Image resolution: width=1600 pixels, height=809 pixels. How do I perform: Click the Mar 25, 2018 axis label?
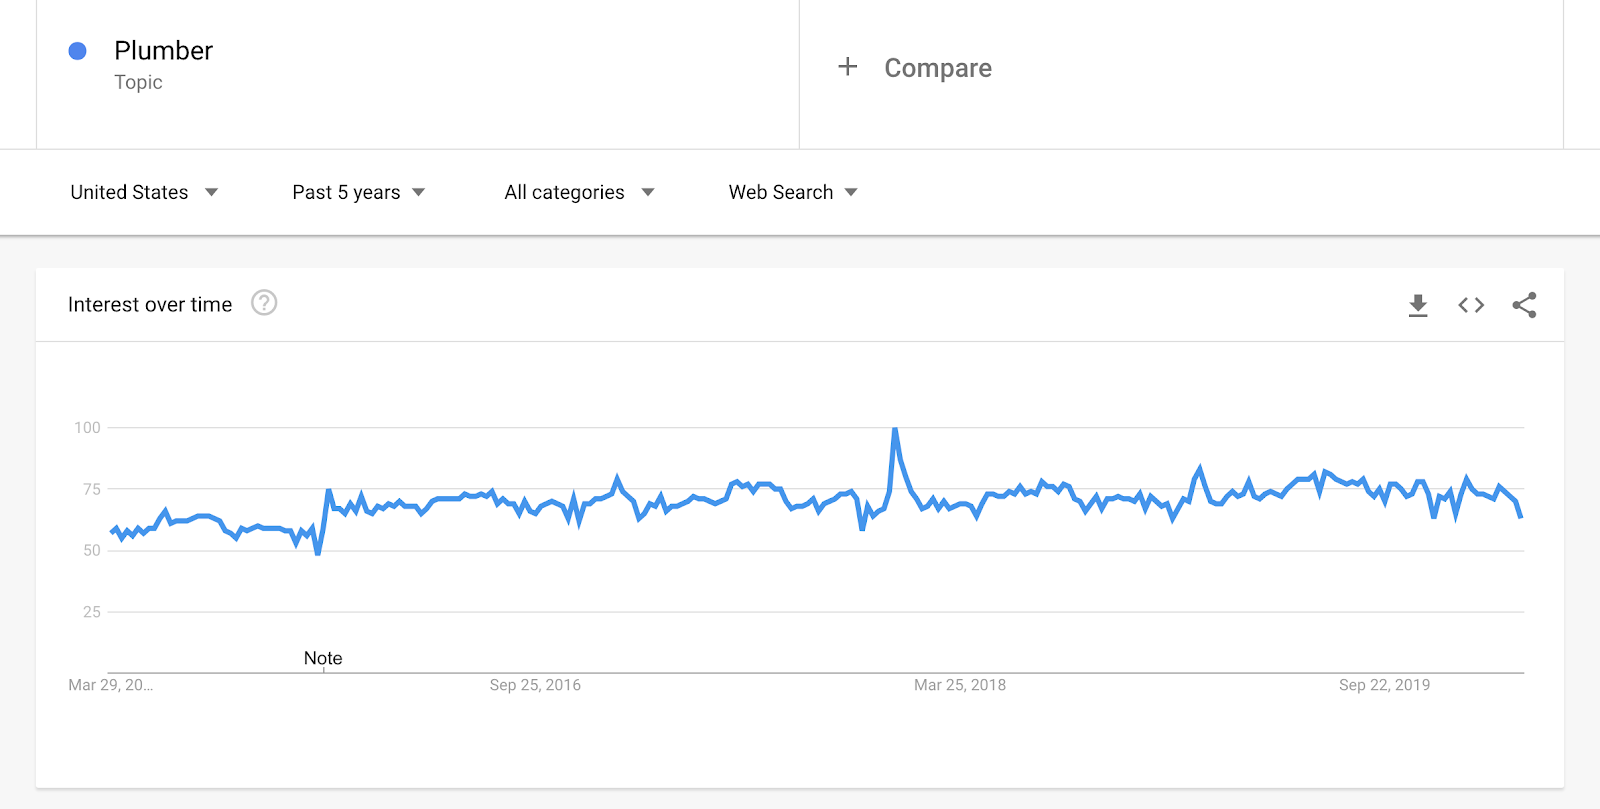[960, 685]
